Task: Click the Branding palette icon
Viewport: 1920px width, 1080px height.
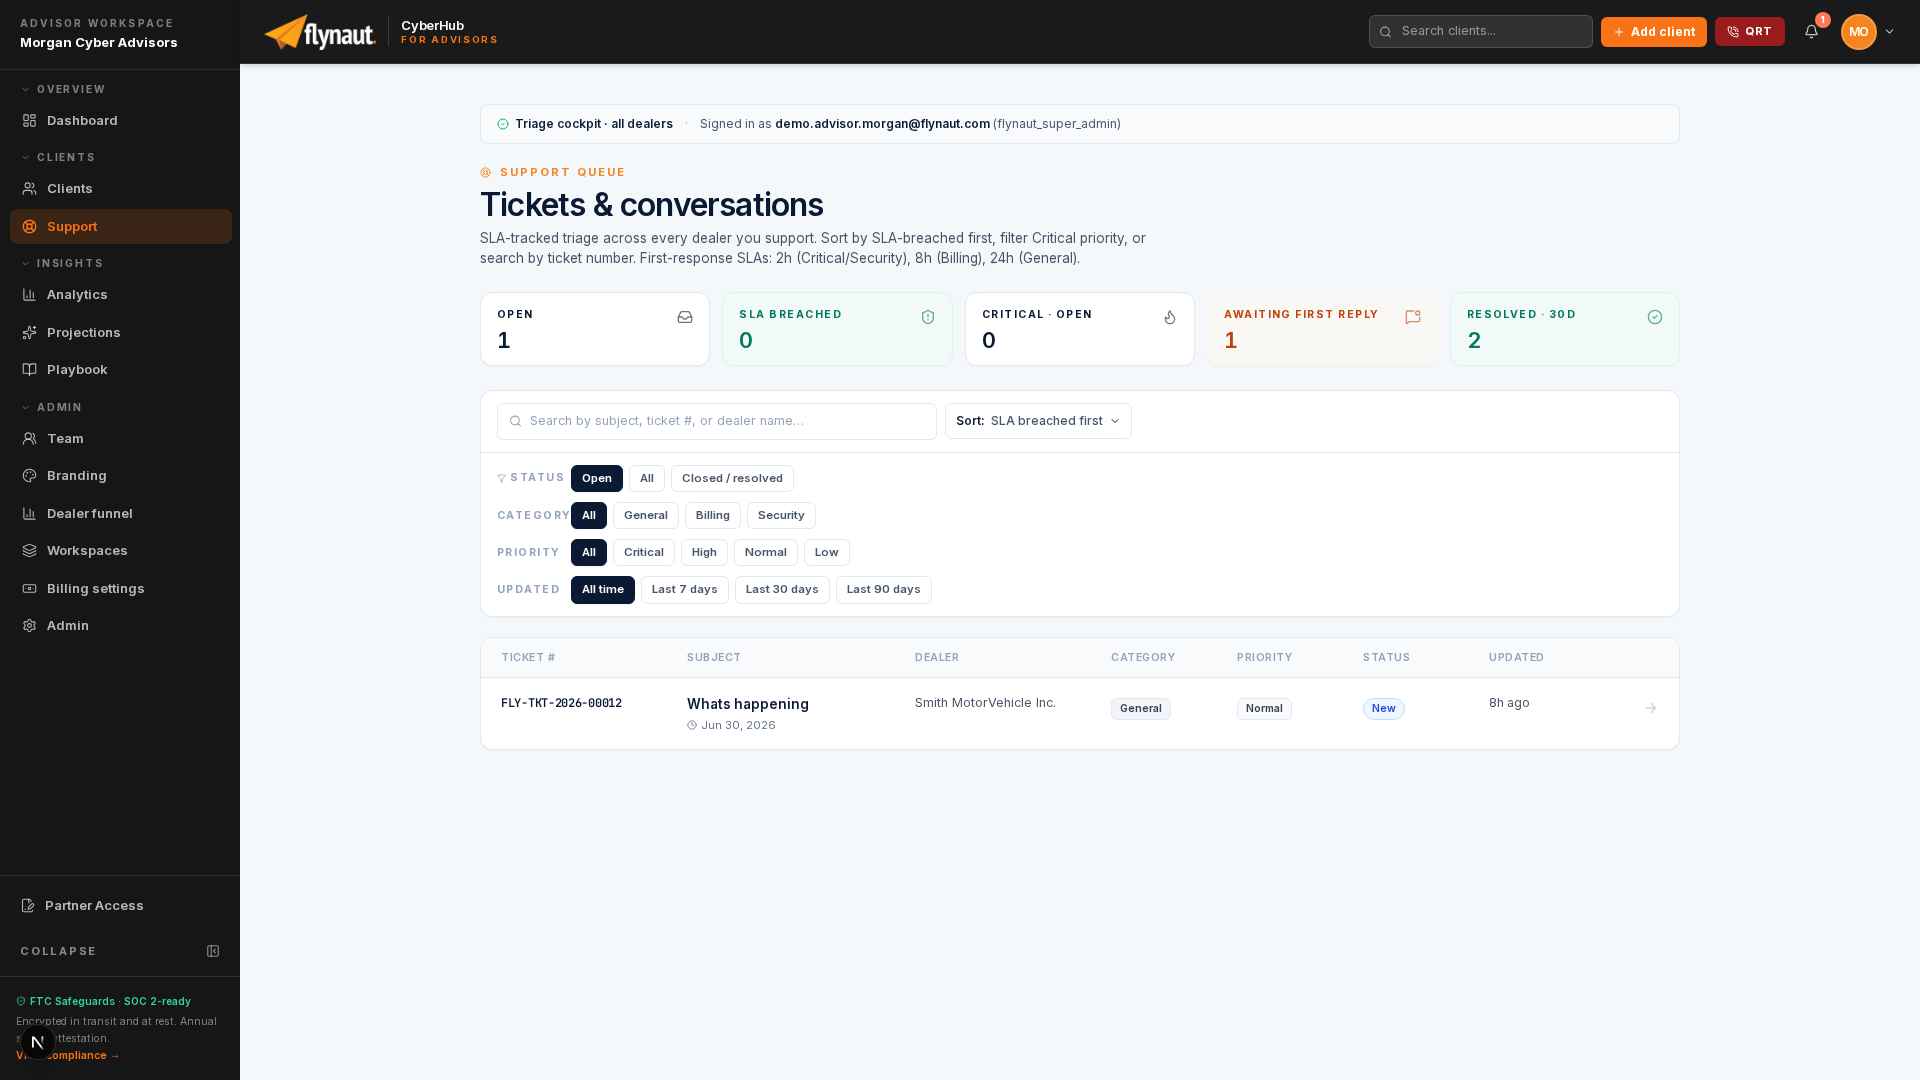Action: 30,476
